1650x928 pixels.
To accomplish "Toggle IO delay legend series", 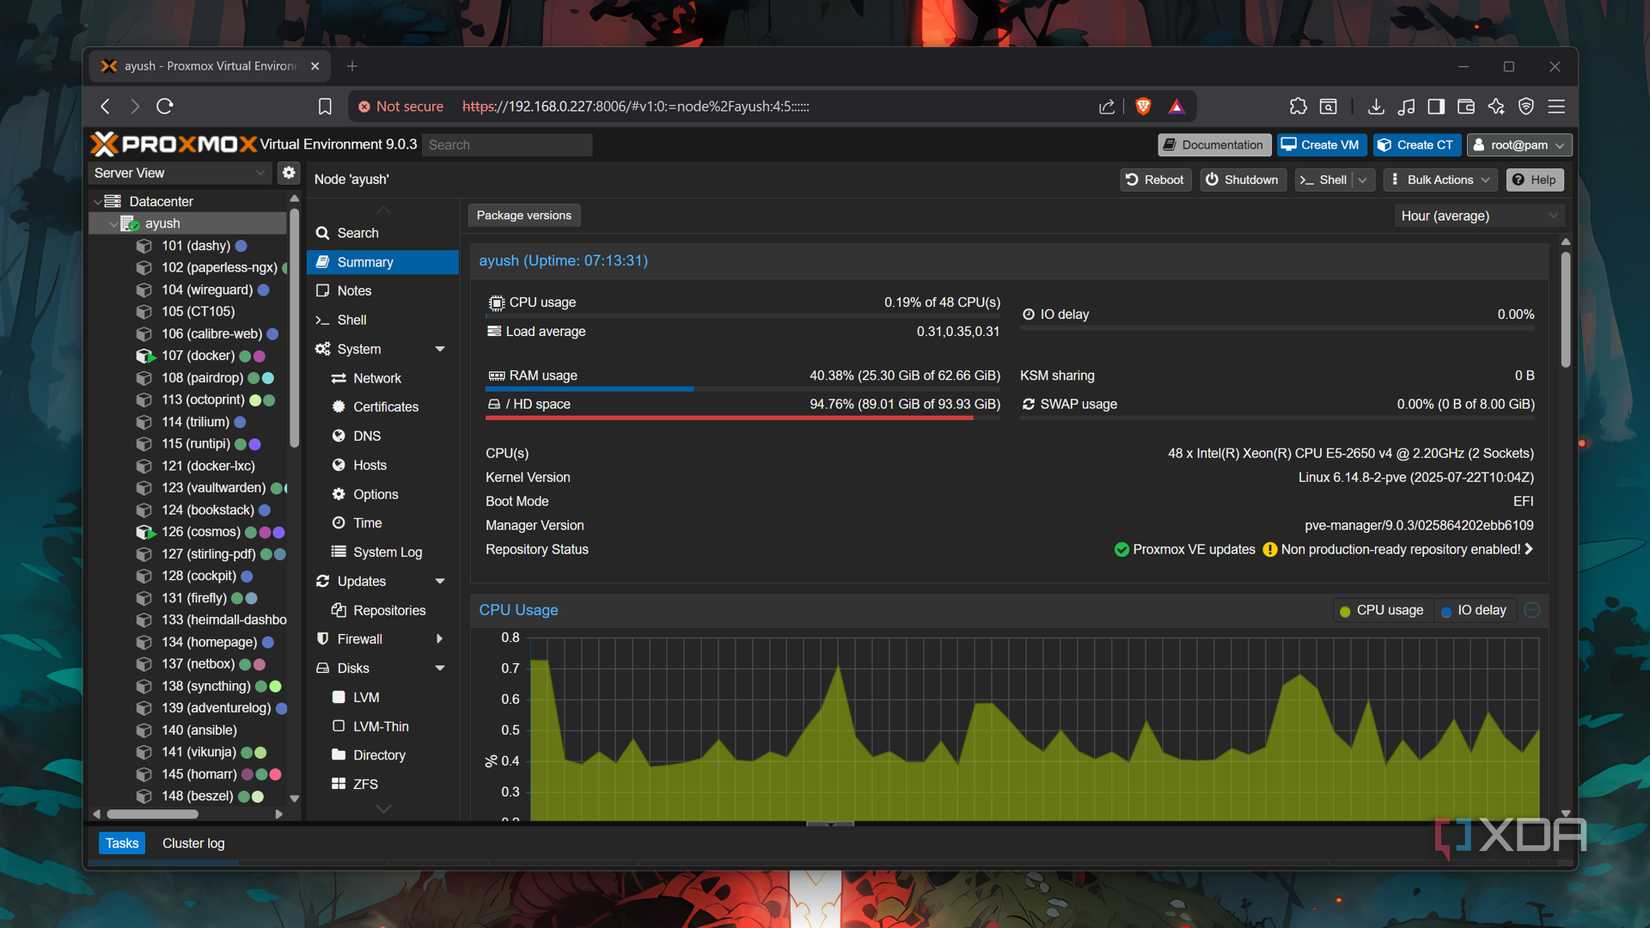I will pos(1473,610).
